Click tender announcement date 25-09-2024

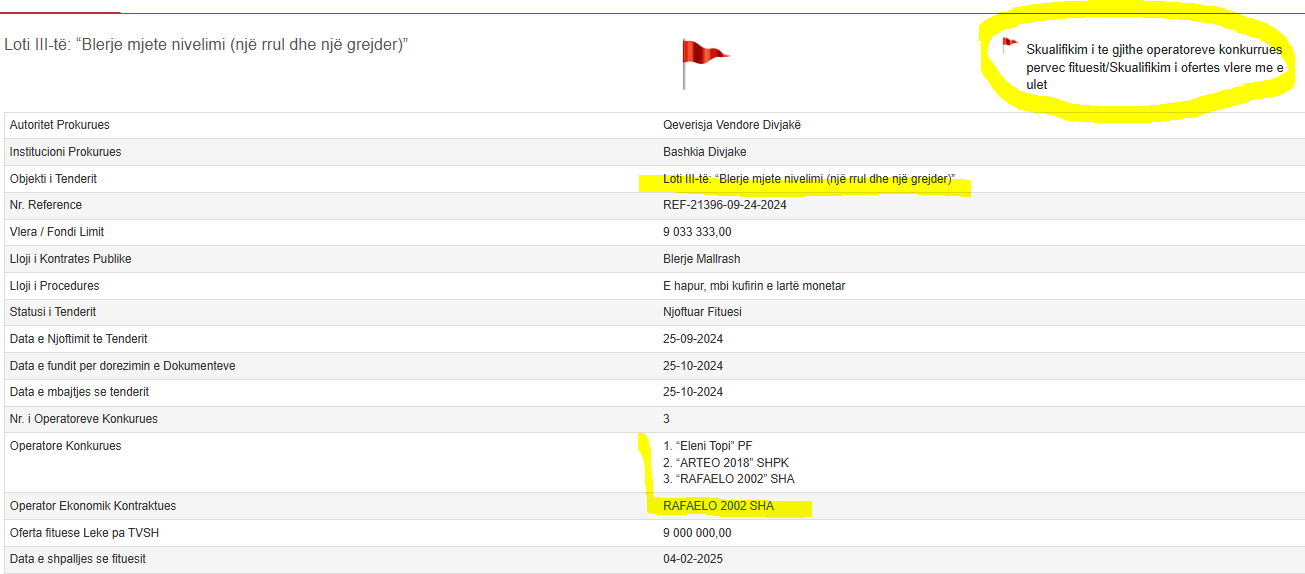point(692,339)
